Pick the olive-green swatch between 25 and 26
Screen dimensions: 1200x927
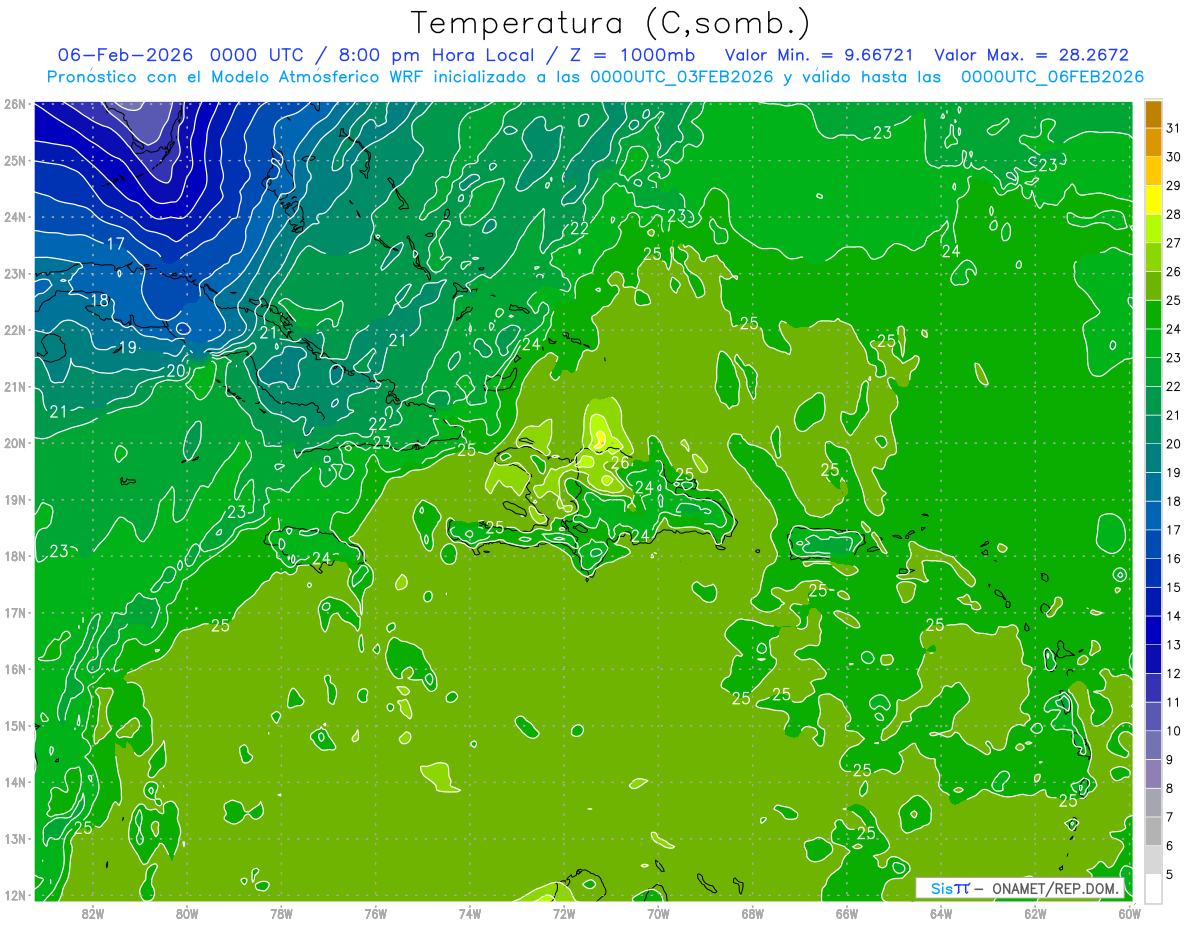[x=1153, y=286]
